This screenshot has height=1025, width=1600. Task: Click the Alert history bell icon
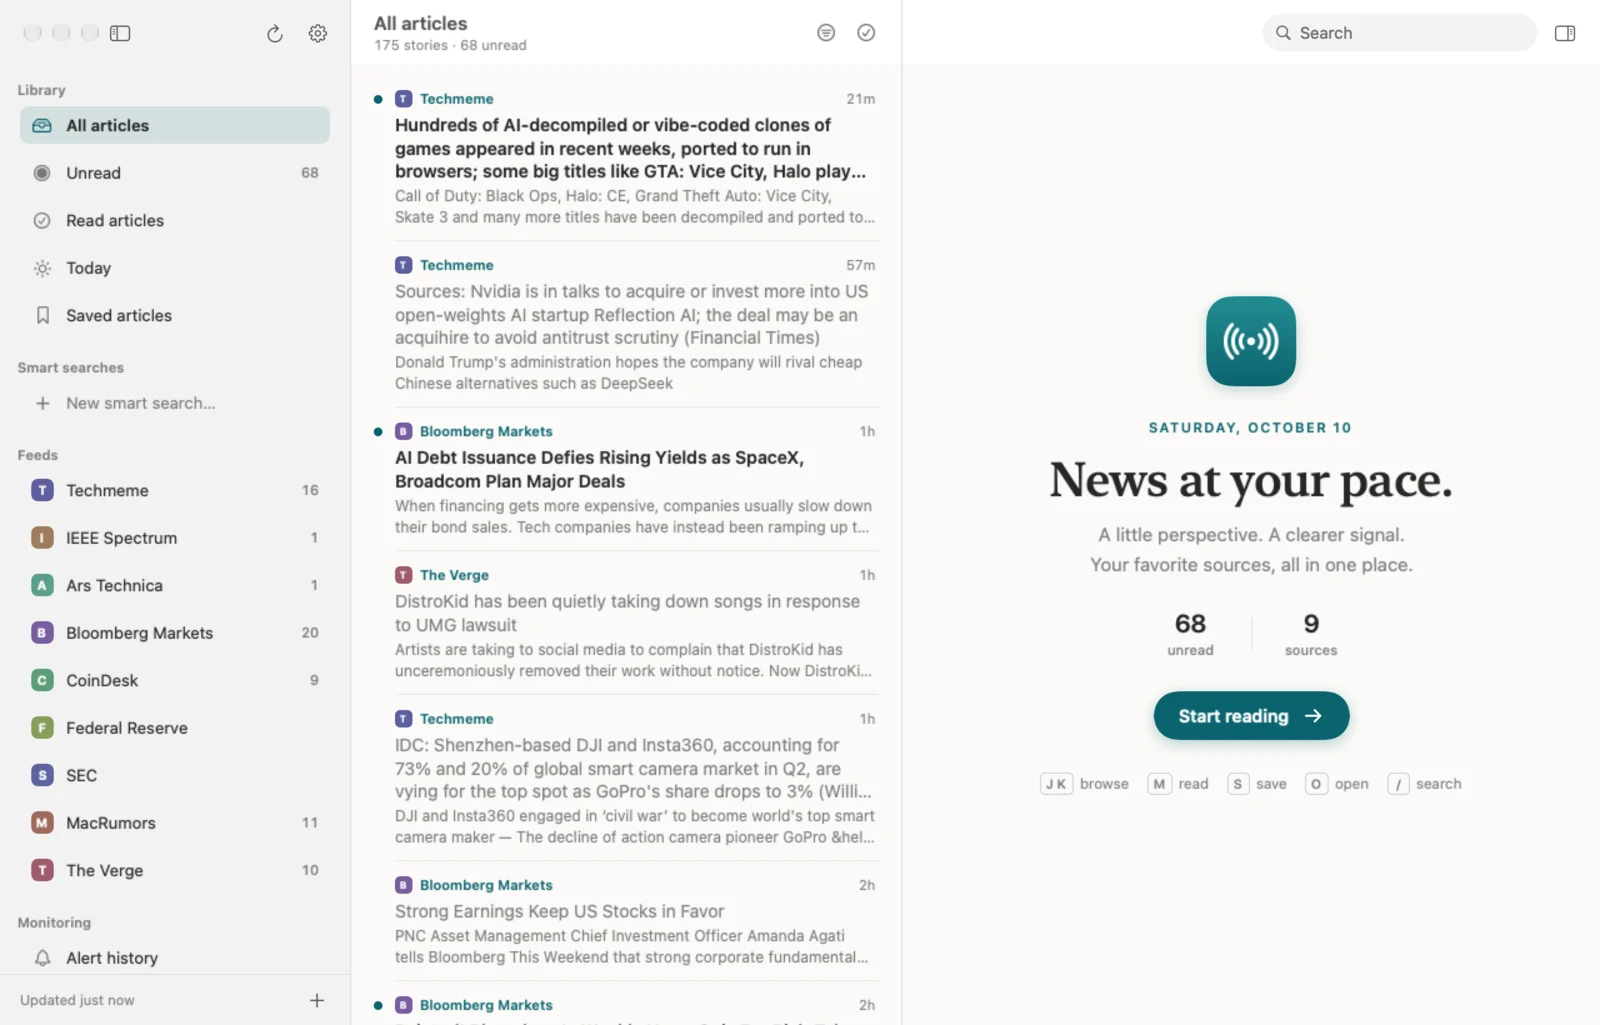point(42,958)
